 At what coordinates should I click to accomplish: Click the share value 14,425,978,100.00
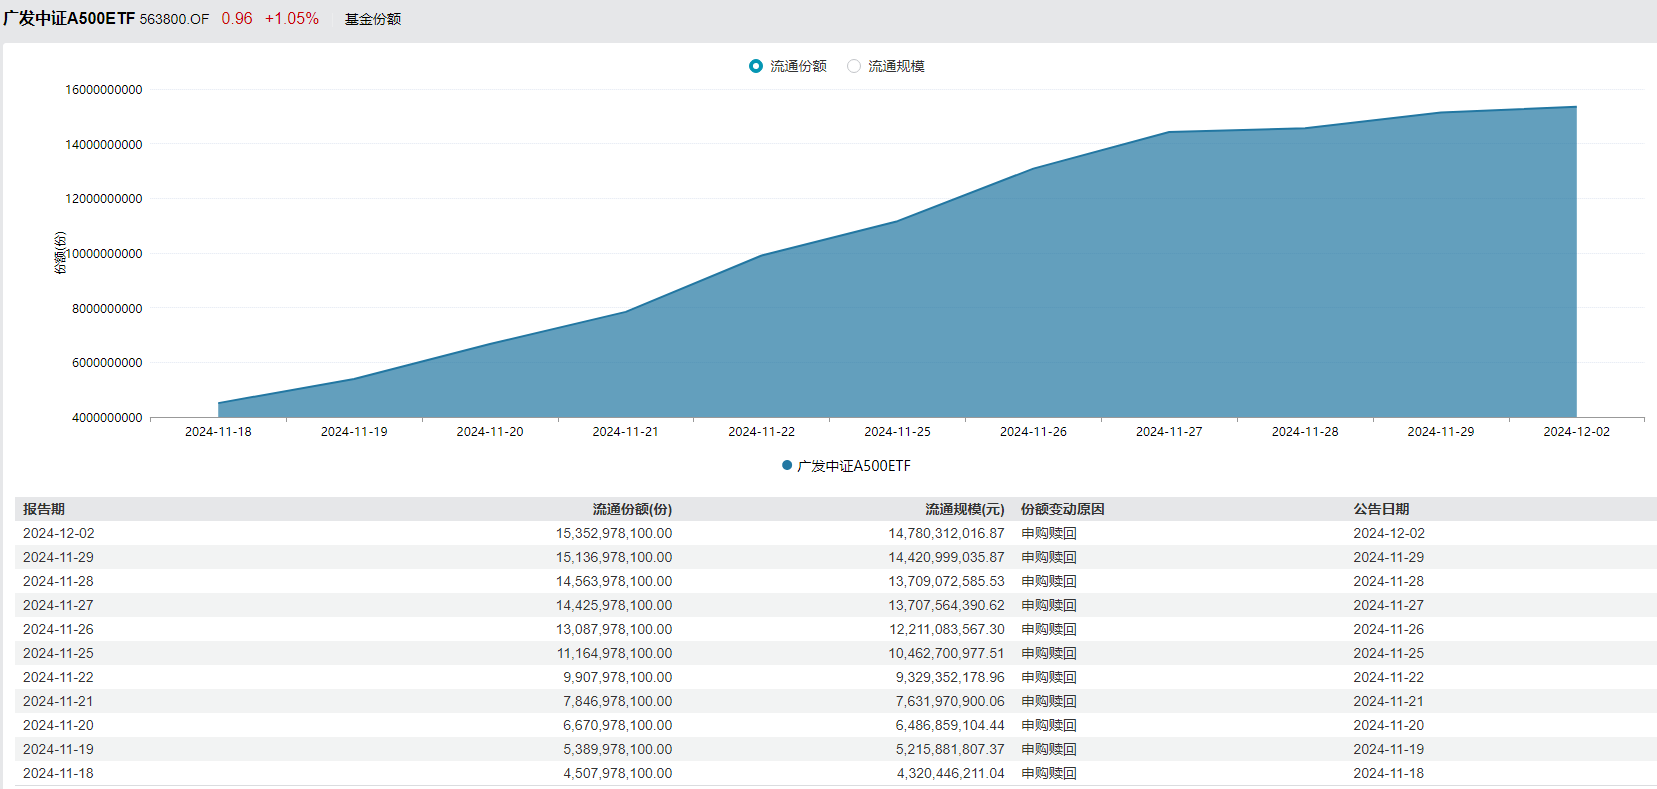614,605
